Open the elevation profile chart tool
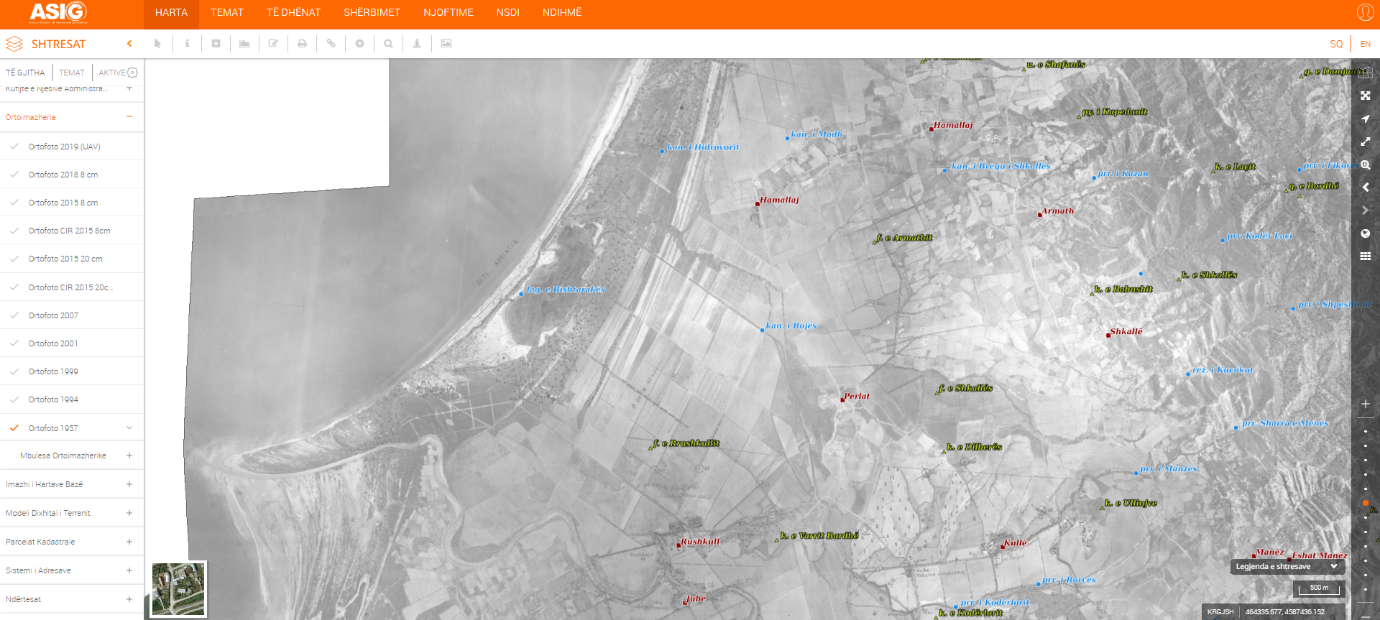Image resolution: width=1380 pixels, height=620 pixels. (244, 44)
